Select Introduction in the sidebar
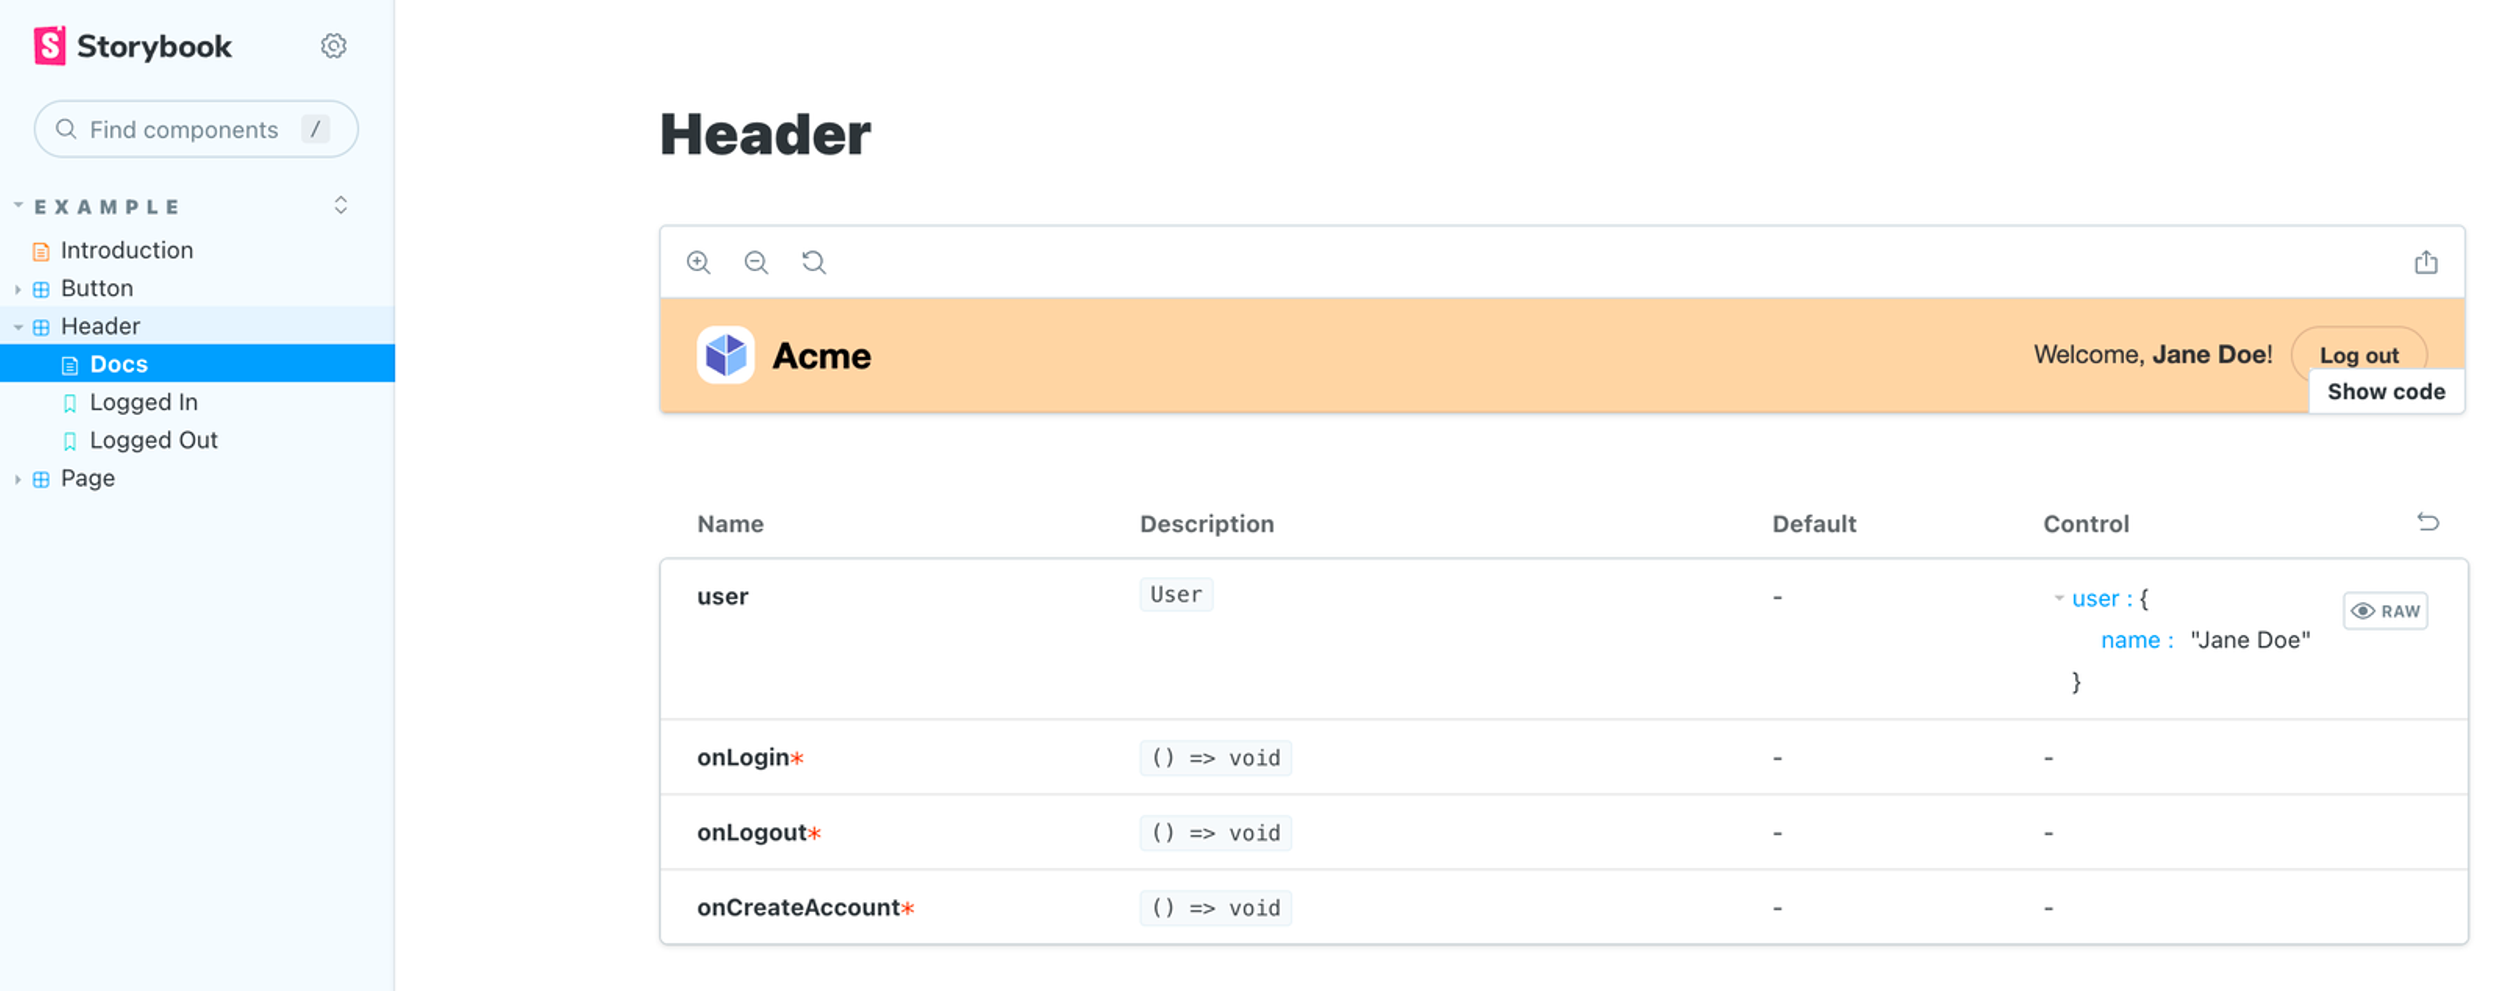The height and width of the screenshot is (991, 2500). pos(126,250)
